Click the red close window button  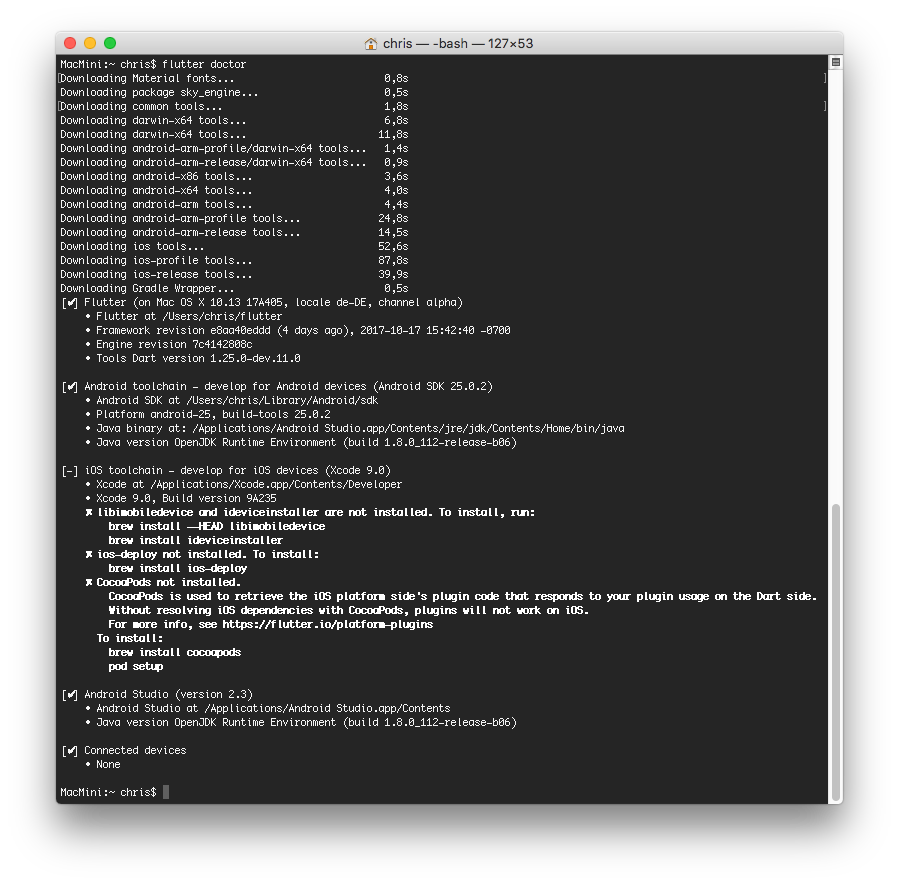pyautogui.click(x=70, y=43)
